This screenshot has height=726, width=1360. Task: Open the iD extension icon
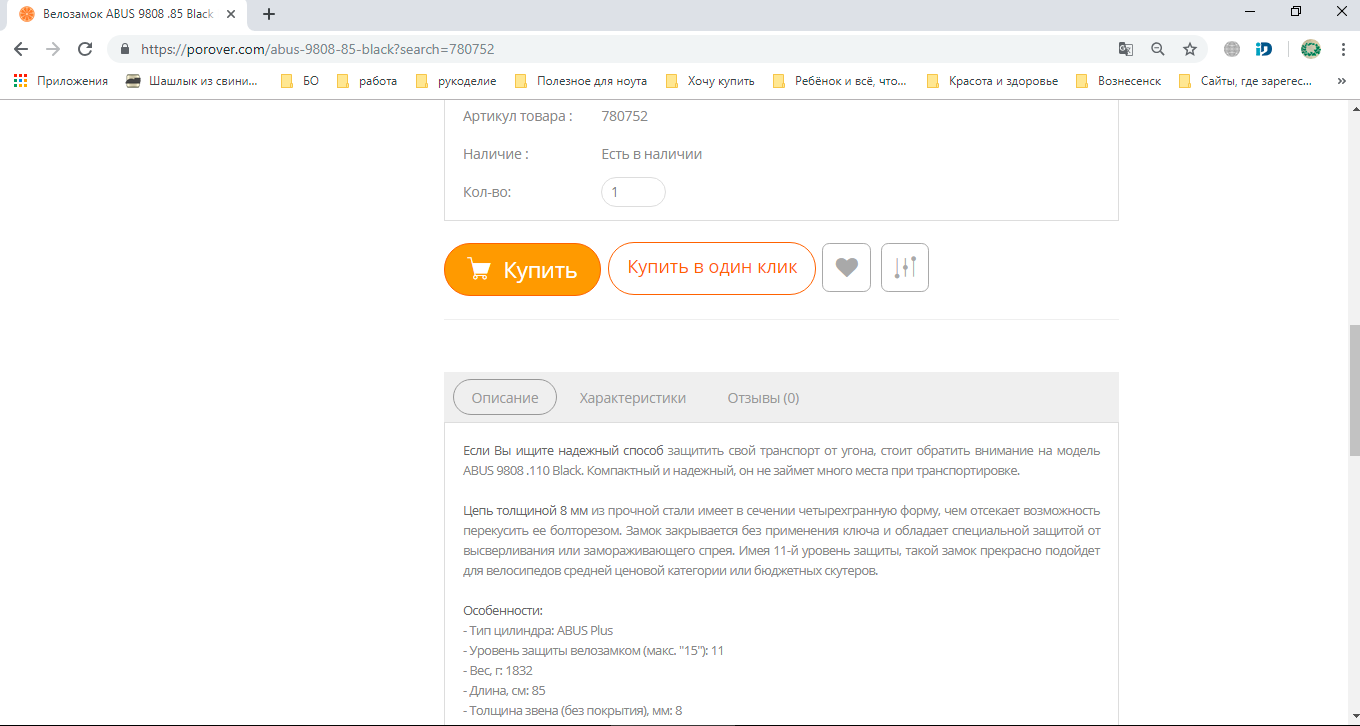point(1264,49)
